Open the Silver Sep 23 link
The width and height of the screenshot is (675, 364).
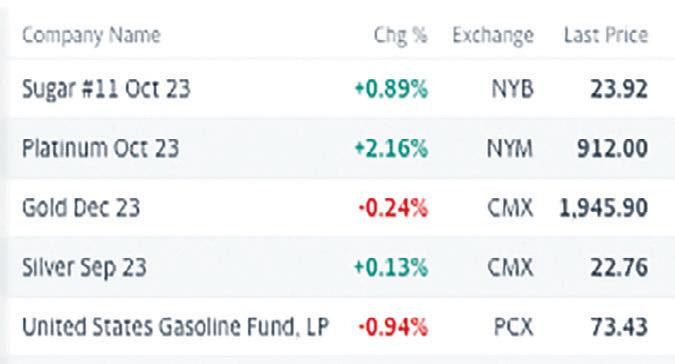(84, 267)
